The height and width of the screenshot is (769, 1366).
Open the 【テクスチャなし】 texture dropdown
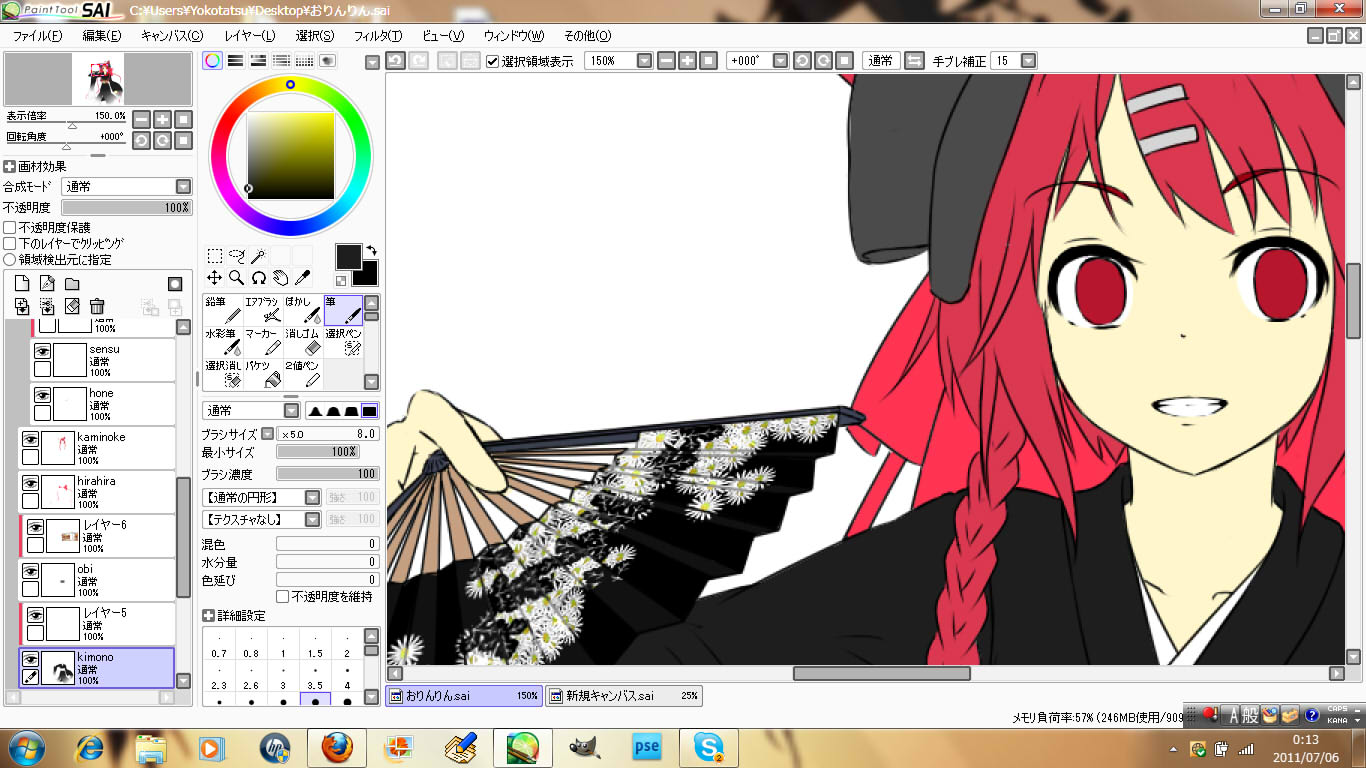pyautogui.click(x=313, y=519)
